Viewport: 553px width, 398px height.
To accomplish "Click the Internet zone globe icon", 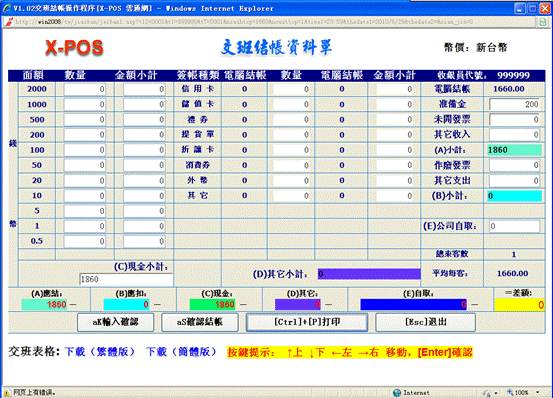I will point(397,392).
